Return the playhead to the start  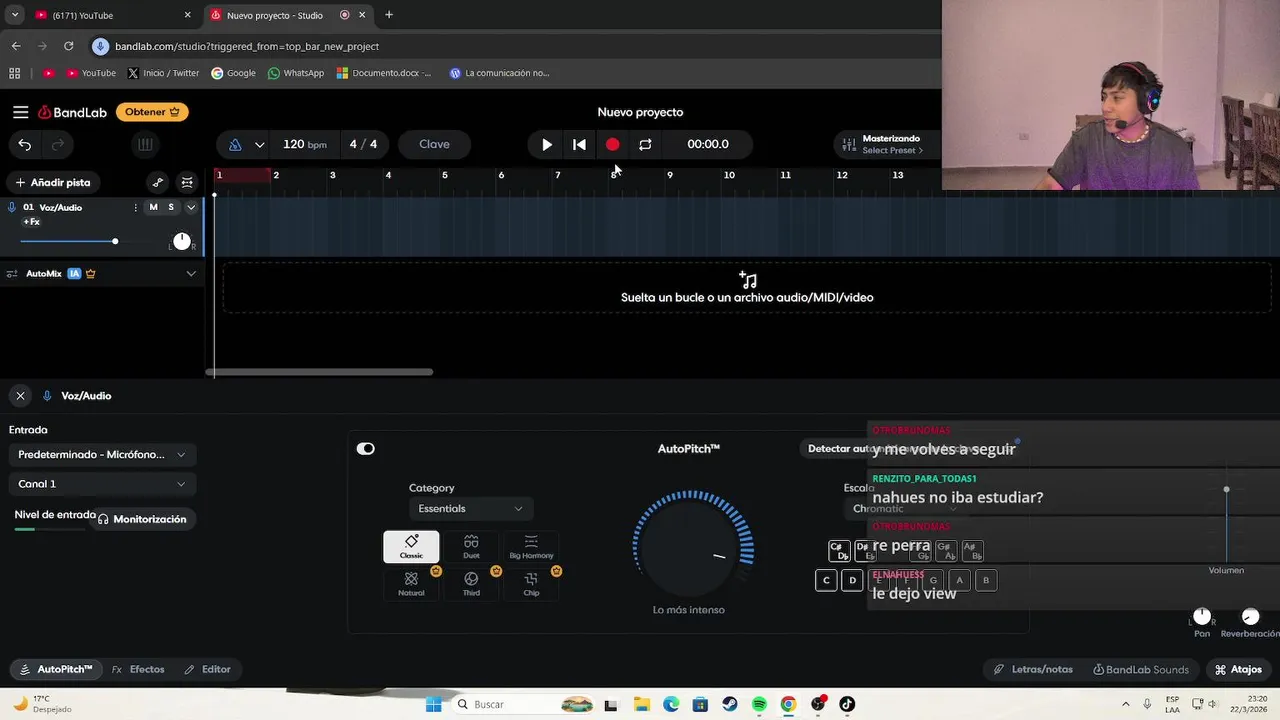click(579, 145)
